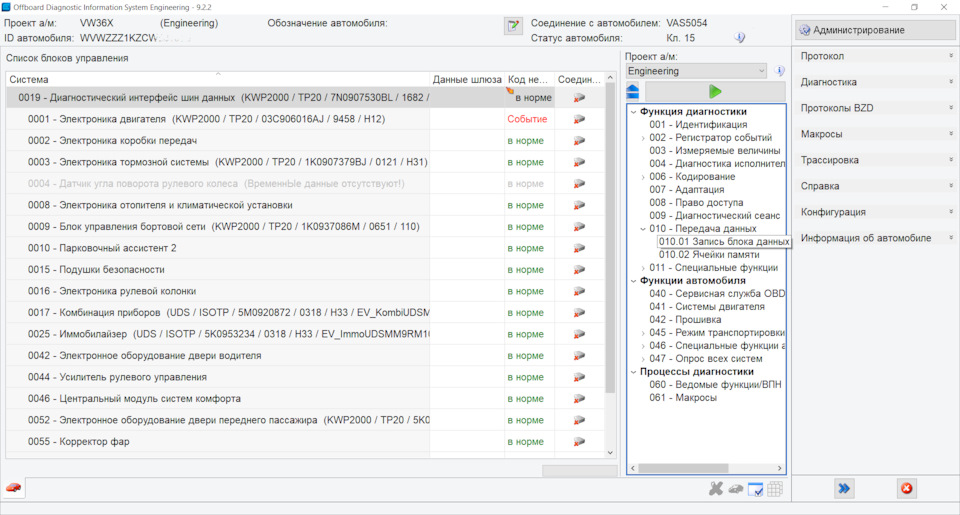Click connection icon for 0003 brake electronics row
Viewport: 960px width, 515px height.
pos(579,162)
